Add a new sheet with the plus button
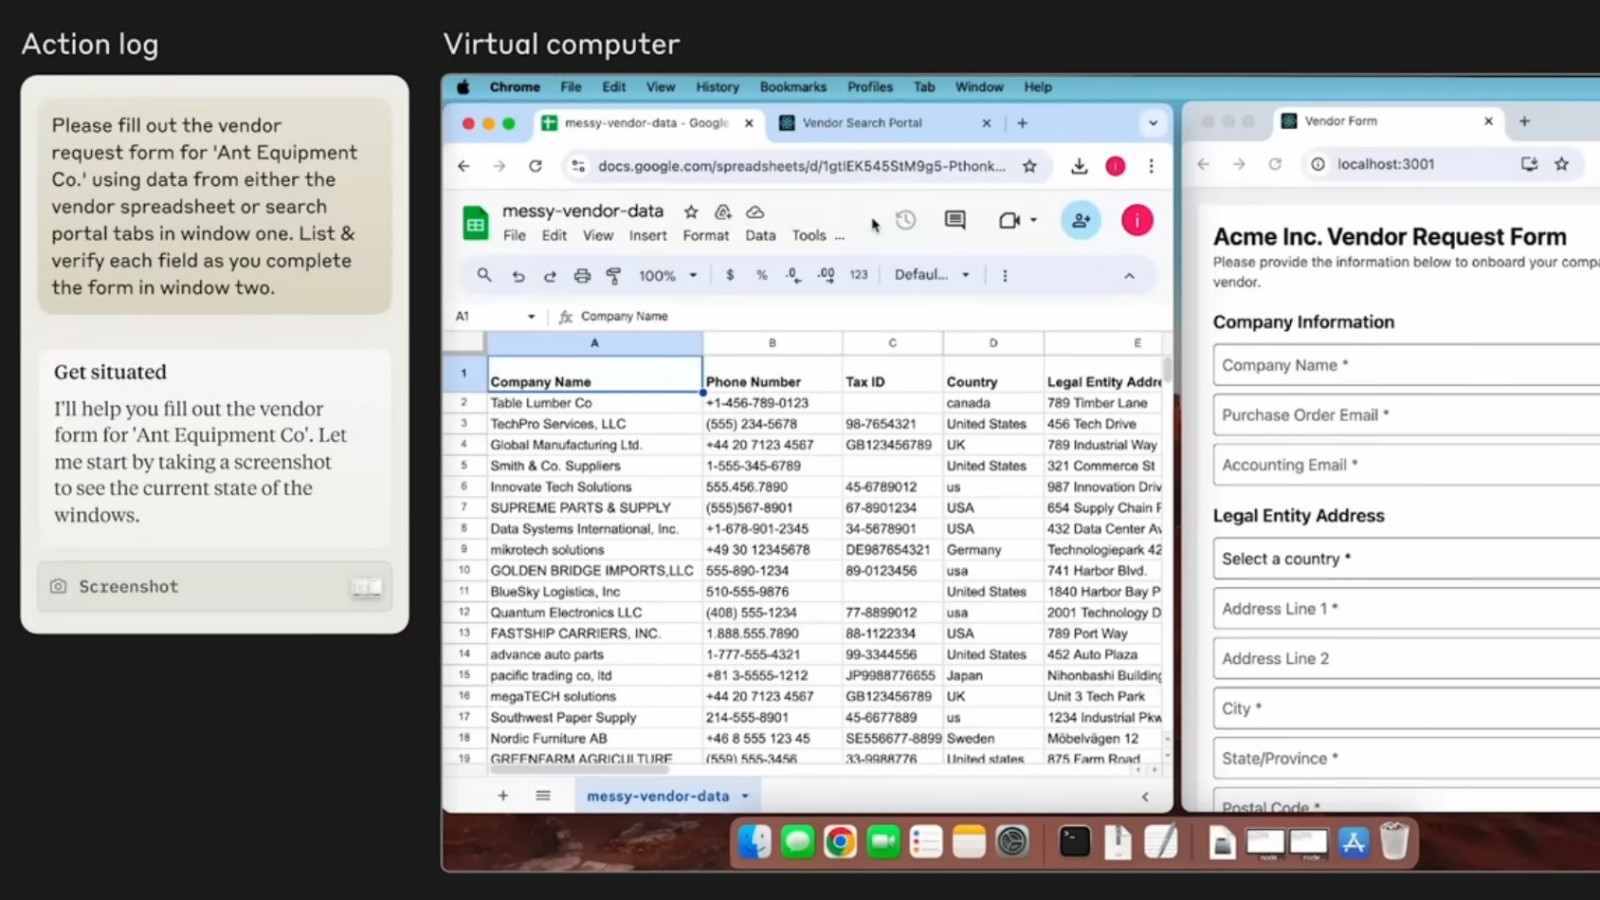Viewport: 1600px width, 900px height. [x=503, y=796]
